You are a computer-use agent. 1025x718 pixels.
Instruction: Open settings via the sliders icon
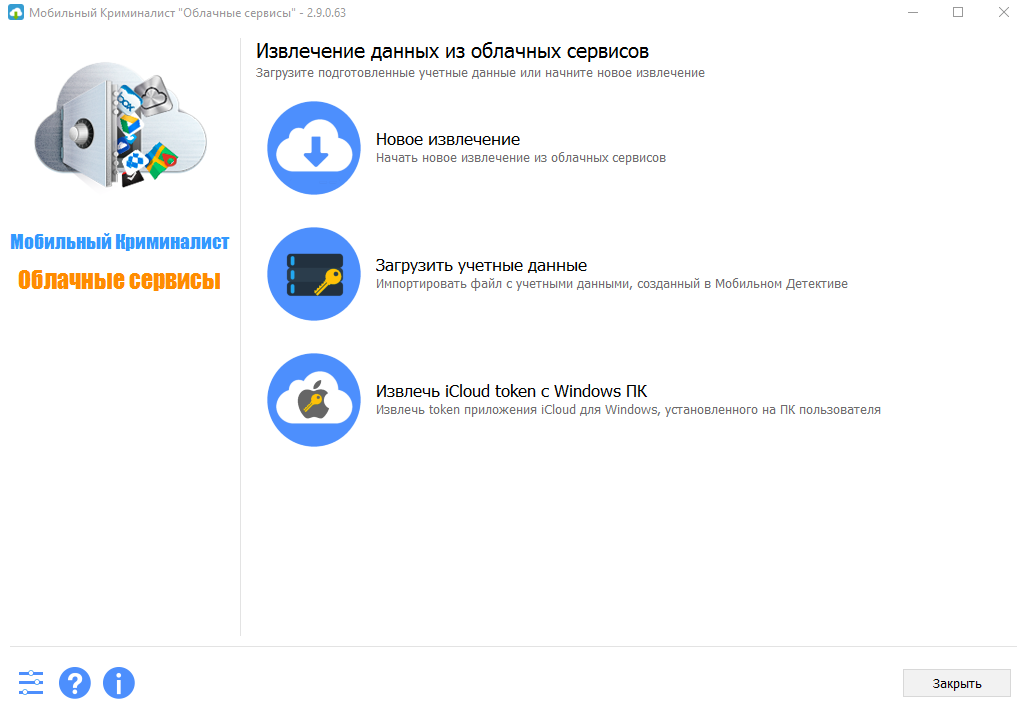(x=31, y=683)
